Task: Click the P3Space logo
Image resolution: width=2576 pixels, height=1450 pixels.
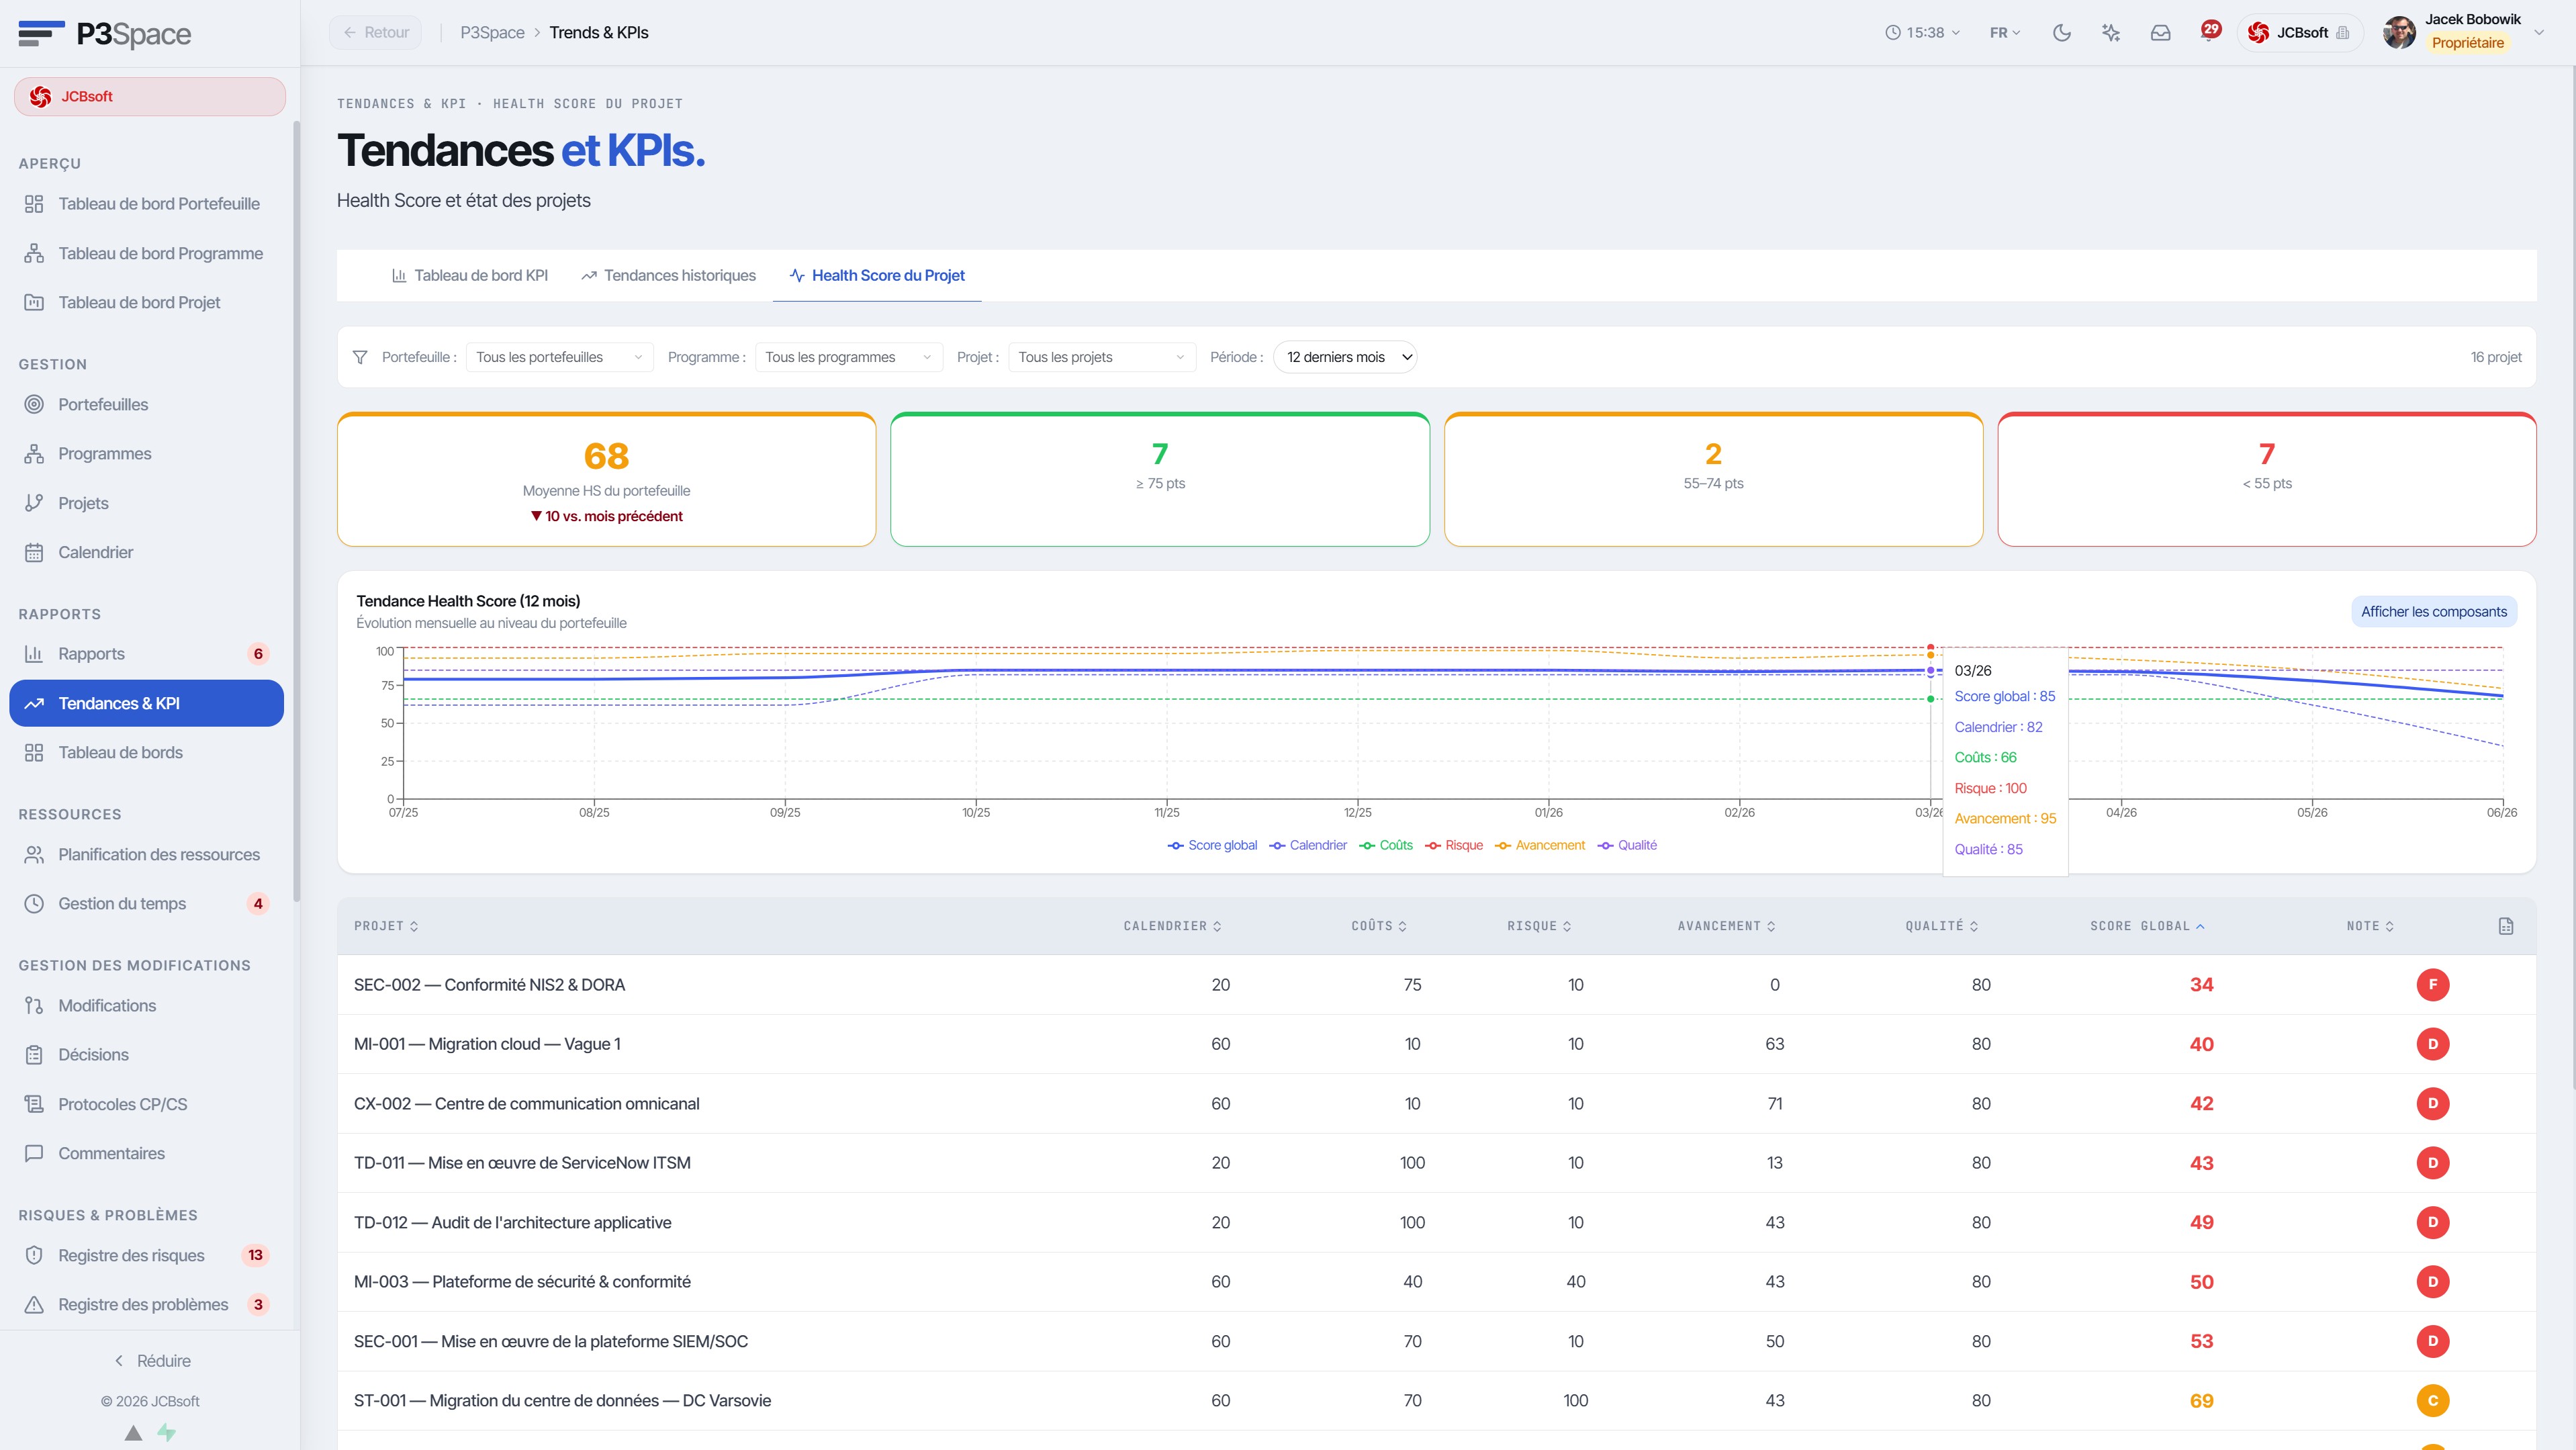Action: click(104, 34)
